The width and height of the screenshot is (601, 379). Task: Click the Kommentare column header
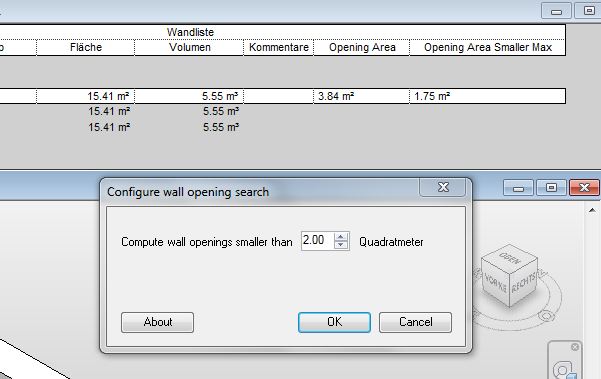point(279,48)
